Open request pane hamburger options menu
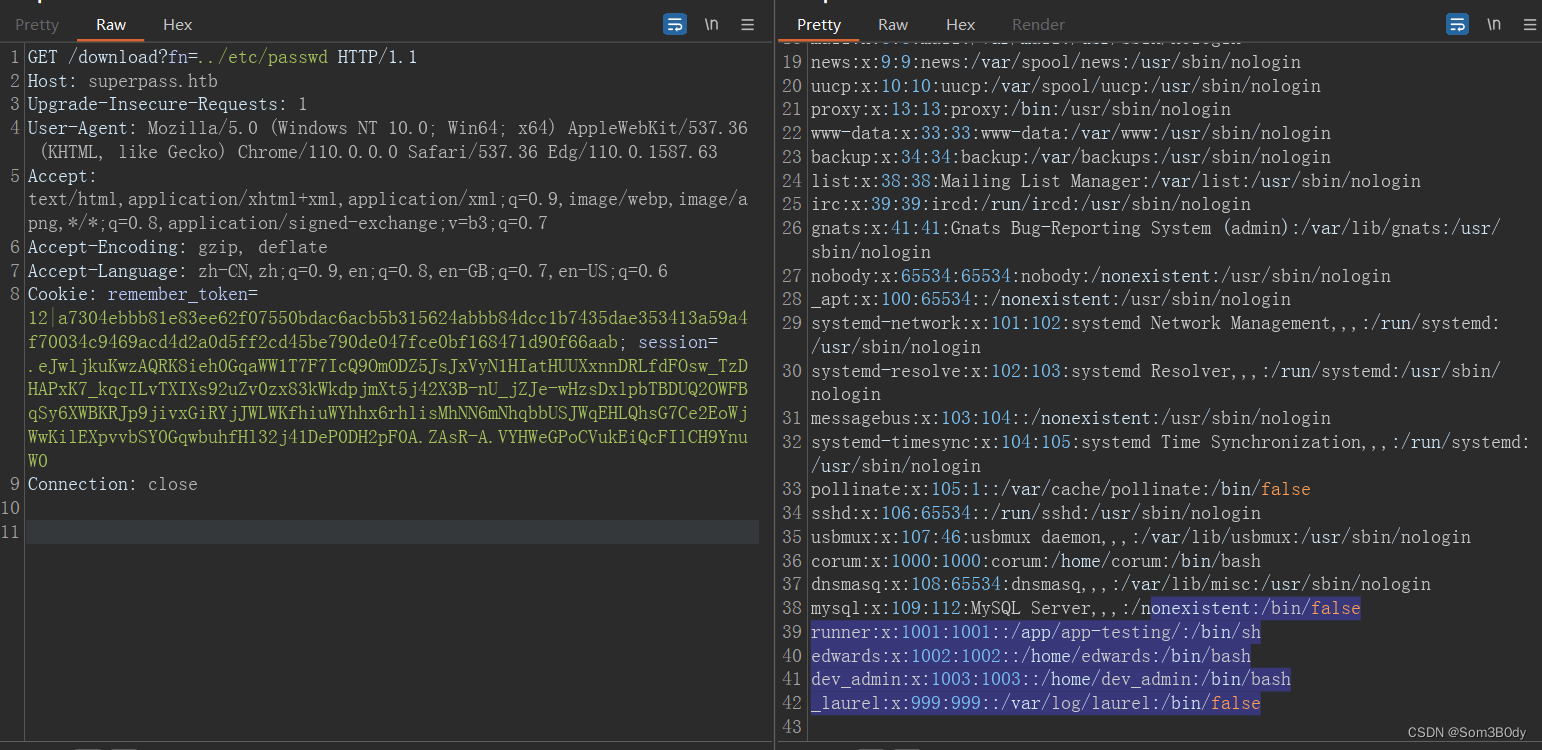1542x750 pixels. point(747,24)
